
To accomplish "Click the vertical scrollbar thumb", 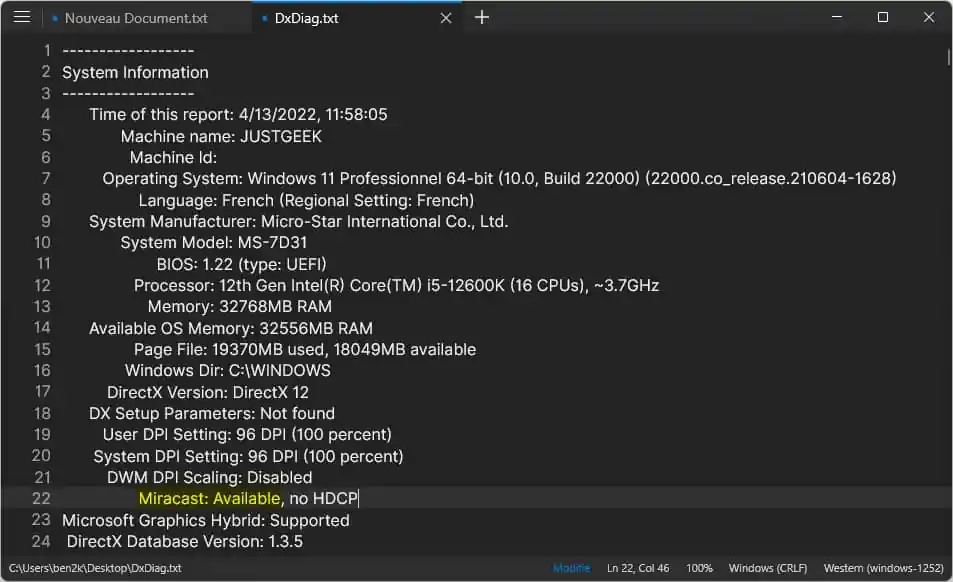I will (x=948, y=58).
